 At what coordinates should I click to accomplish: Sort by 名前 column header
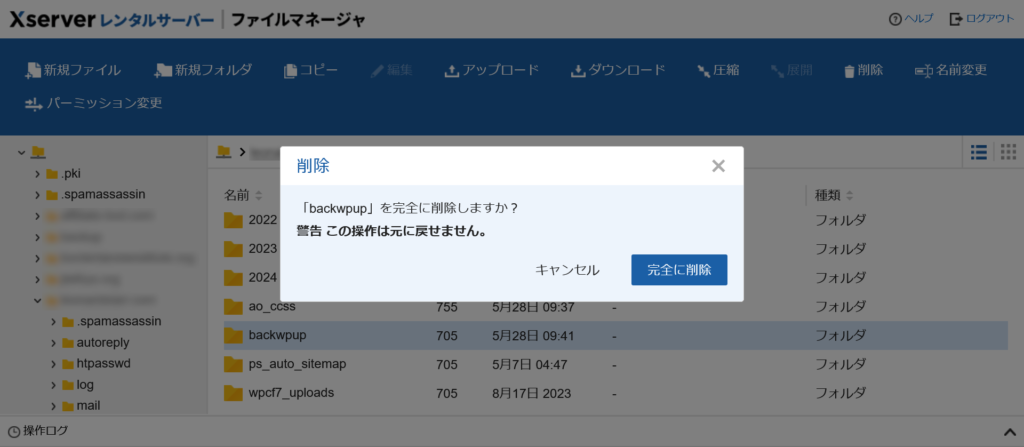point(243,195)
